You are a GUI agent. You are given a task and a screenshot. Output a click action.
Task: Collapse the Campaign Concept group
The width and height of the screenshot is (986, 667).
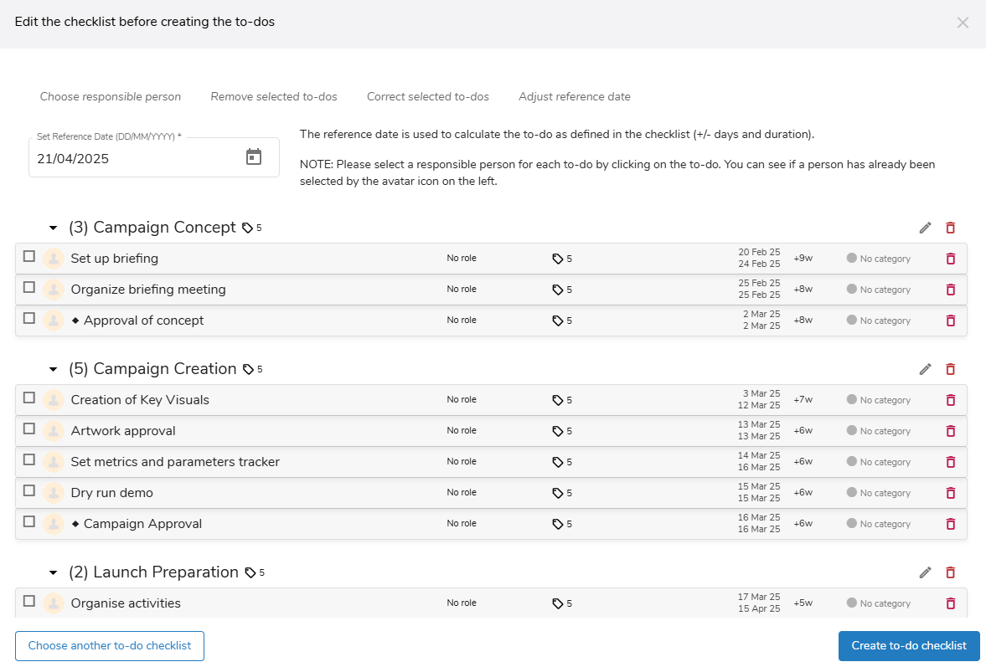pyautogui.click(x=54, y=228)
